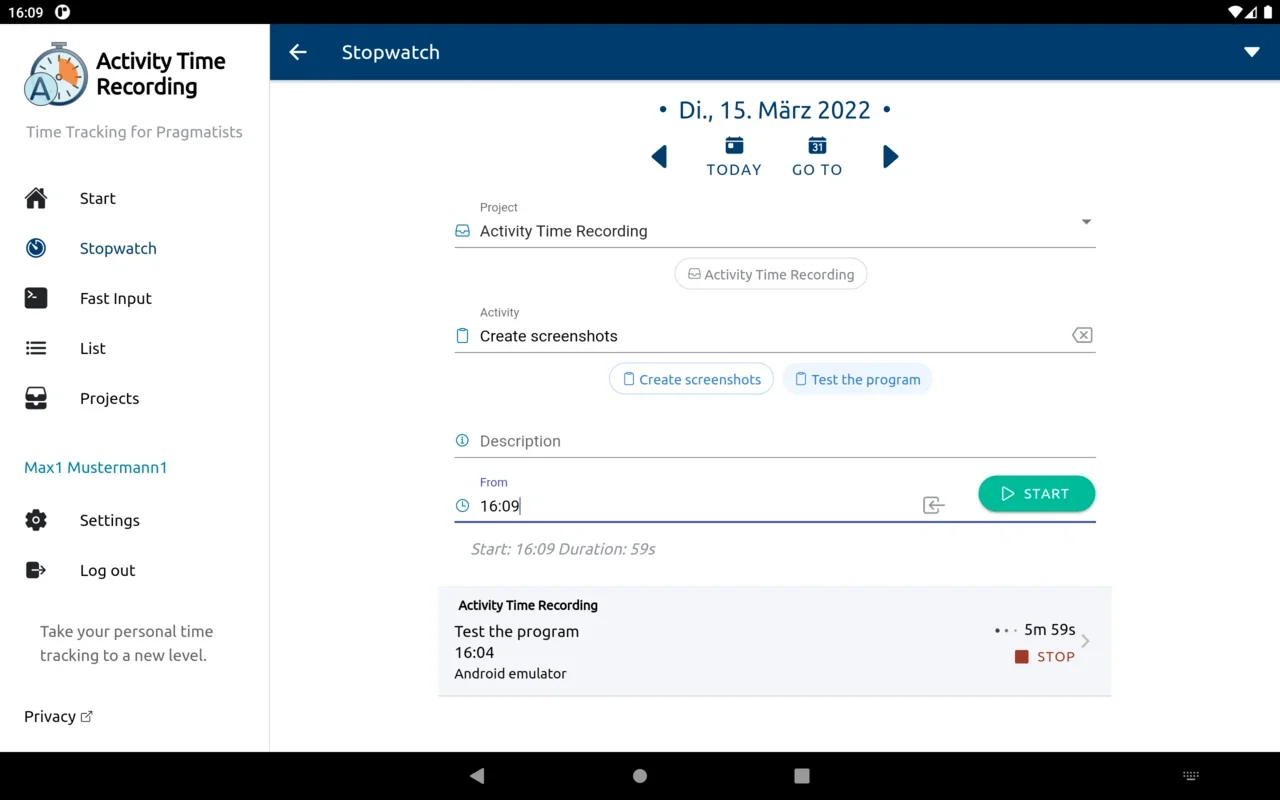Screen dimensions: 1280x800
Task: Open entry details via chevron arrow
Action: tap(1085, 641)
